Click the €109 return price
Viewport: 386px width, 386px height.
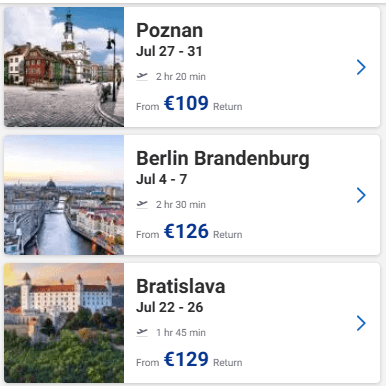tap(186, 103)
